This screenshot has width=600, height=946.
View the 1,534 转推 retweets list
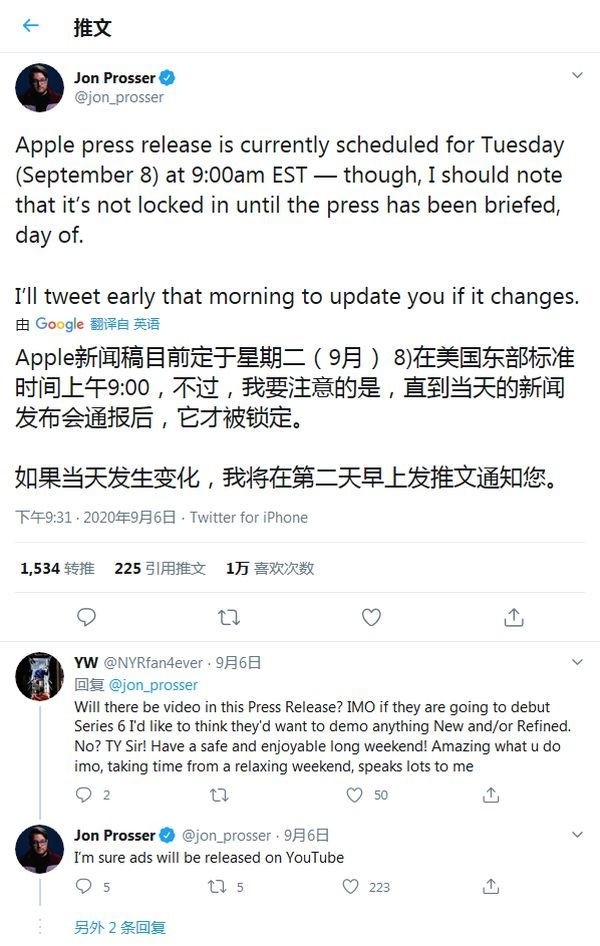[x=57, y=568]
